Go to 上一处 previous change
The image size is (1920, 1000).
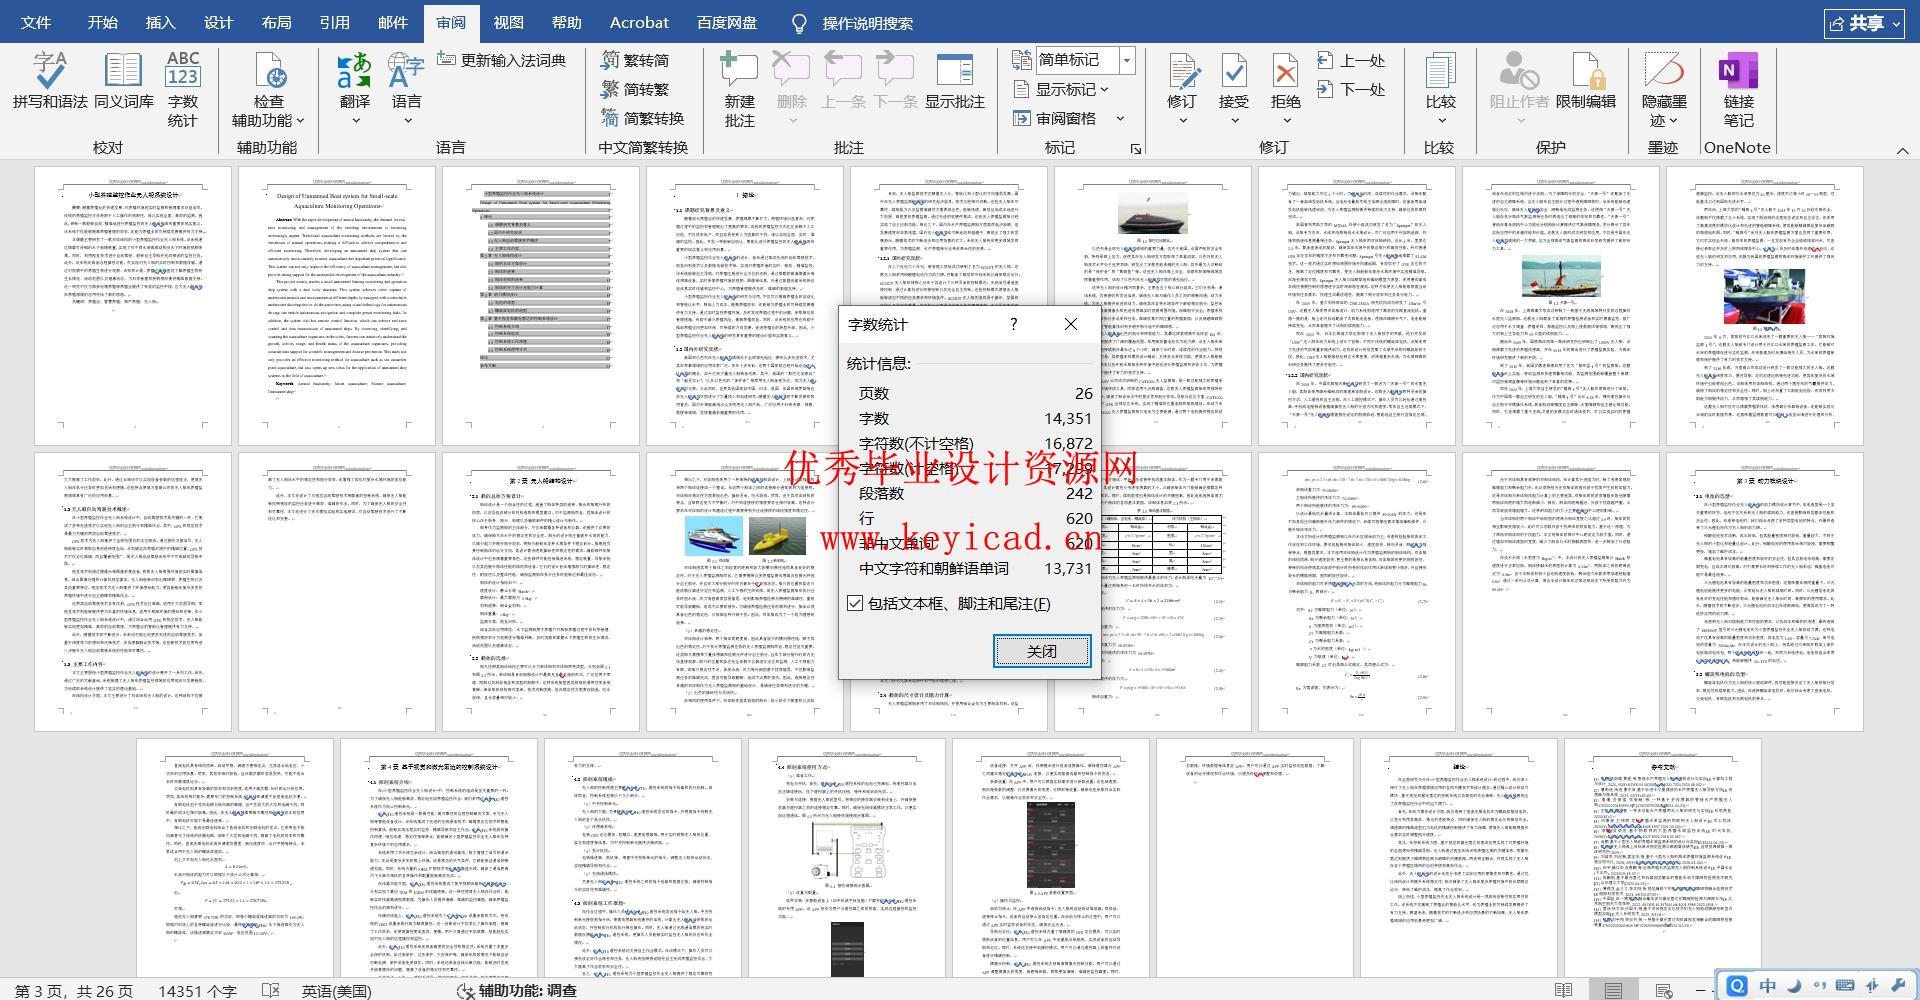1352,60
